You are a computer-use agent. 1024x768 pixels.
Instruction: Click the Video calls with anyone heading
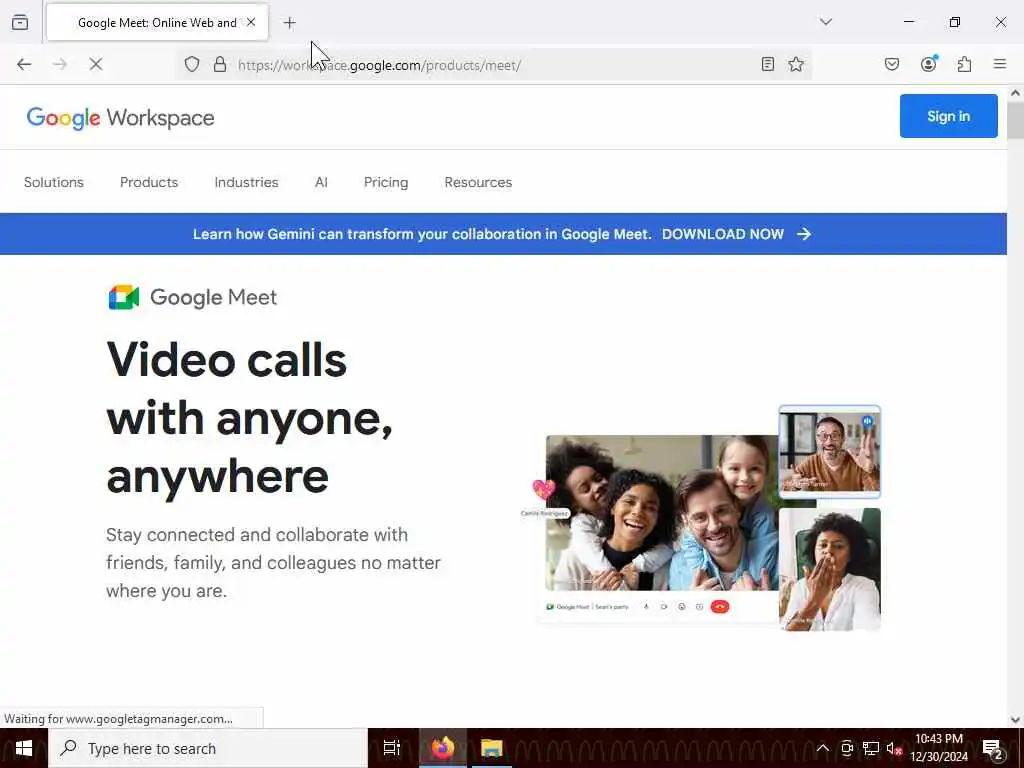tap(249, 418)
